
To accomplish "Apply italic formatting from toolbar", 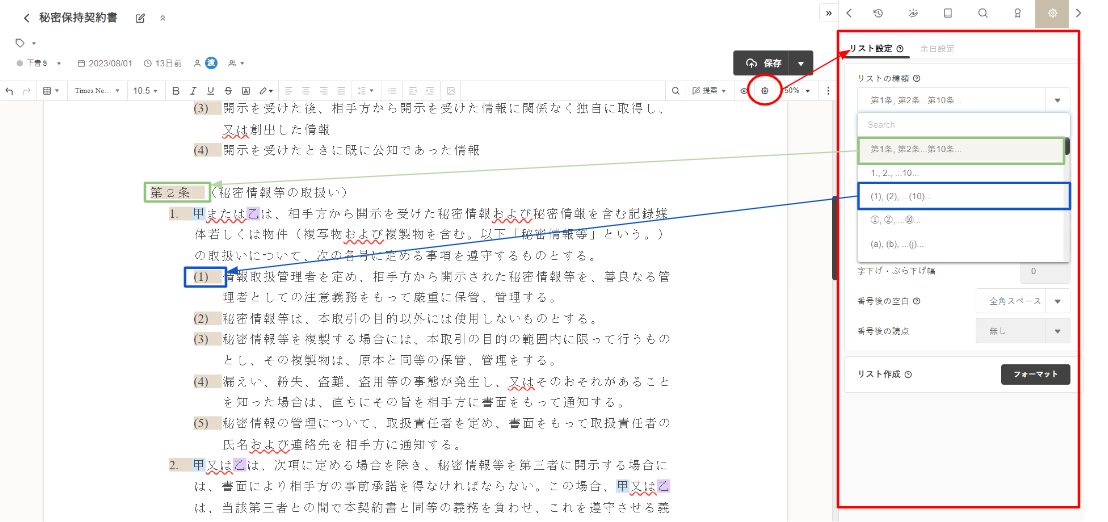I will pyautogui.click(x=194, y=91).
